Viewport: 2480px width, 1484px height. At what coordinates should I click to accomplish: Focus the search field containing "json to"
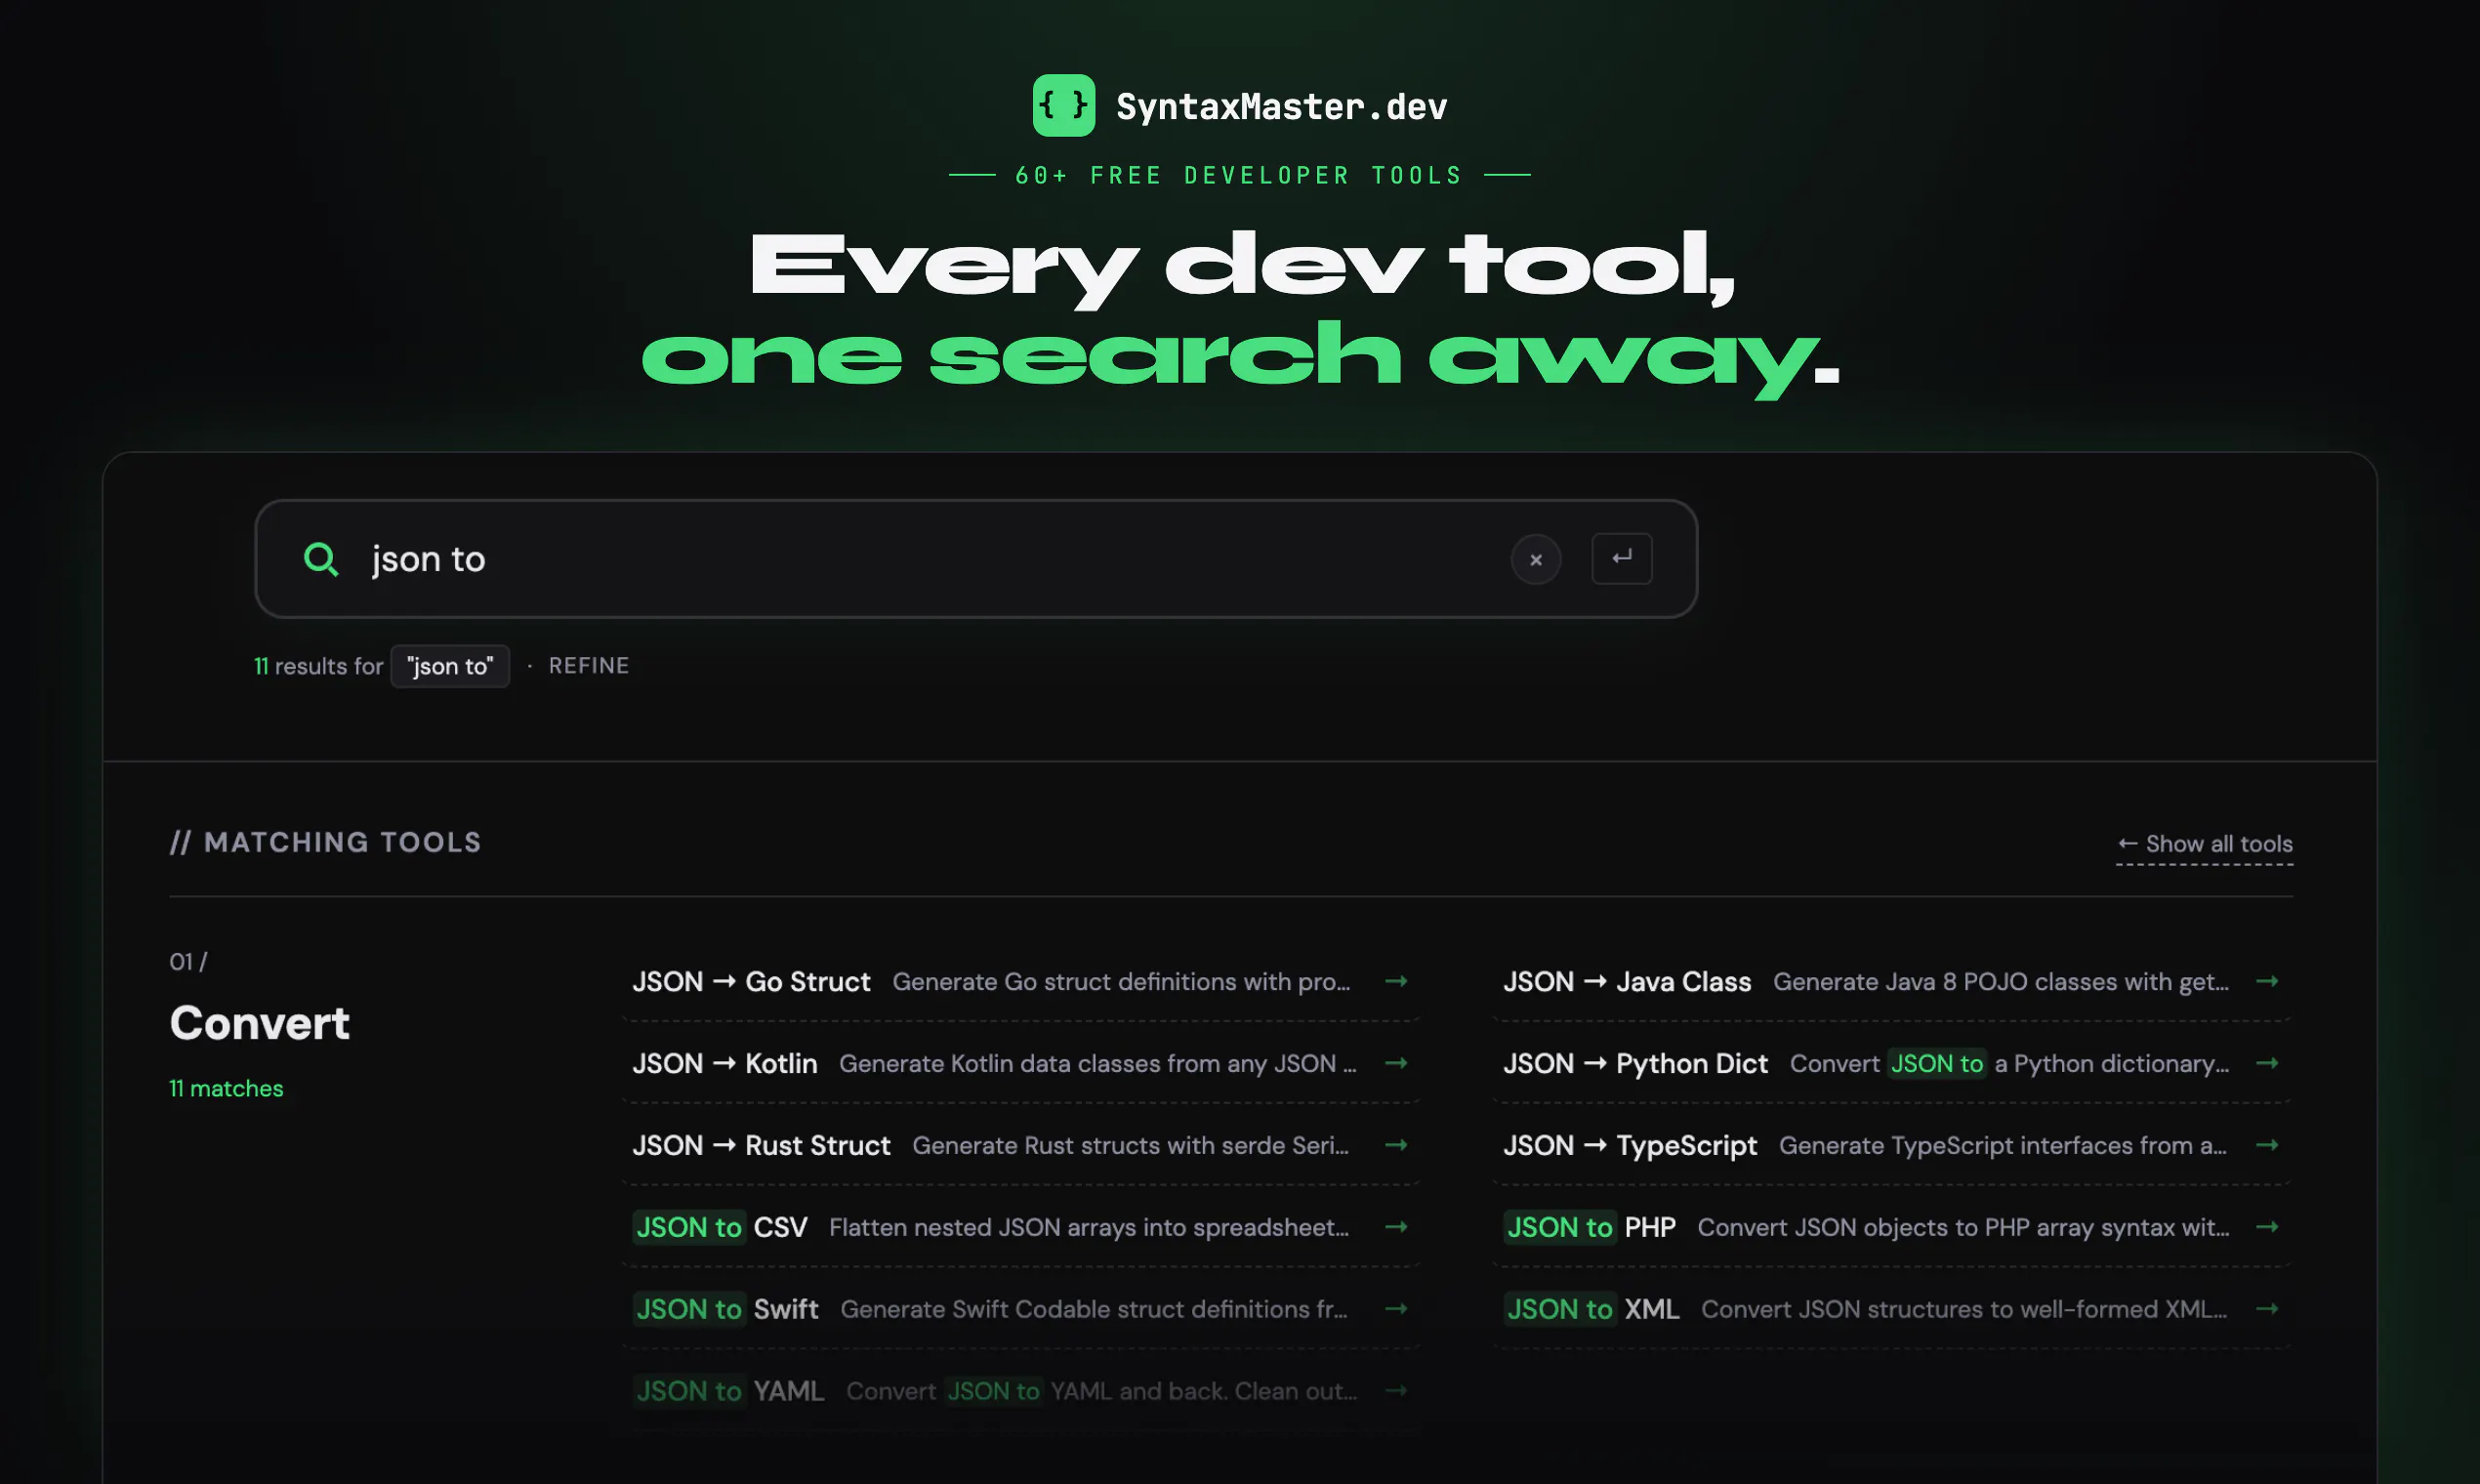(x=975, y=559)
